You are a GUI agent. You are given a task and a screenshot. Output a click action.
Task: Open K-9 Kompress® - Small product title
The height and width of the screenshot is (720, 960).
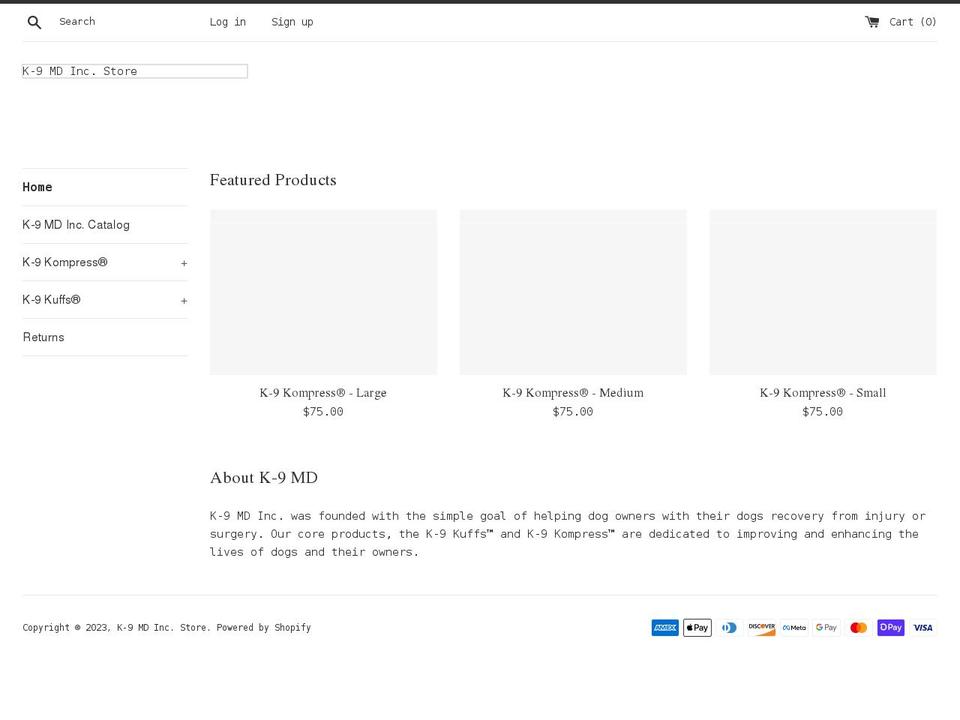point(823,393)
